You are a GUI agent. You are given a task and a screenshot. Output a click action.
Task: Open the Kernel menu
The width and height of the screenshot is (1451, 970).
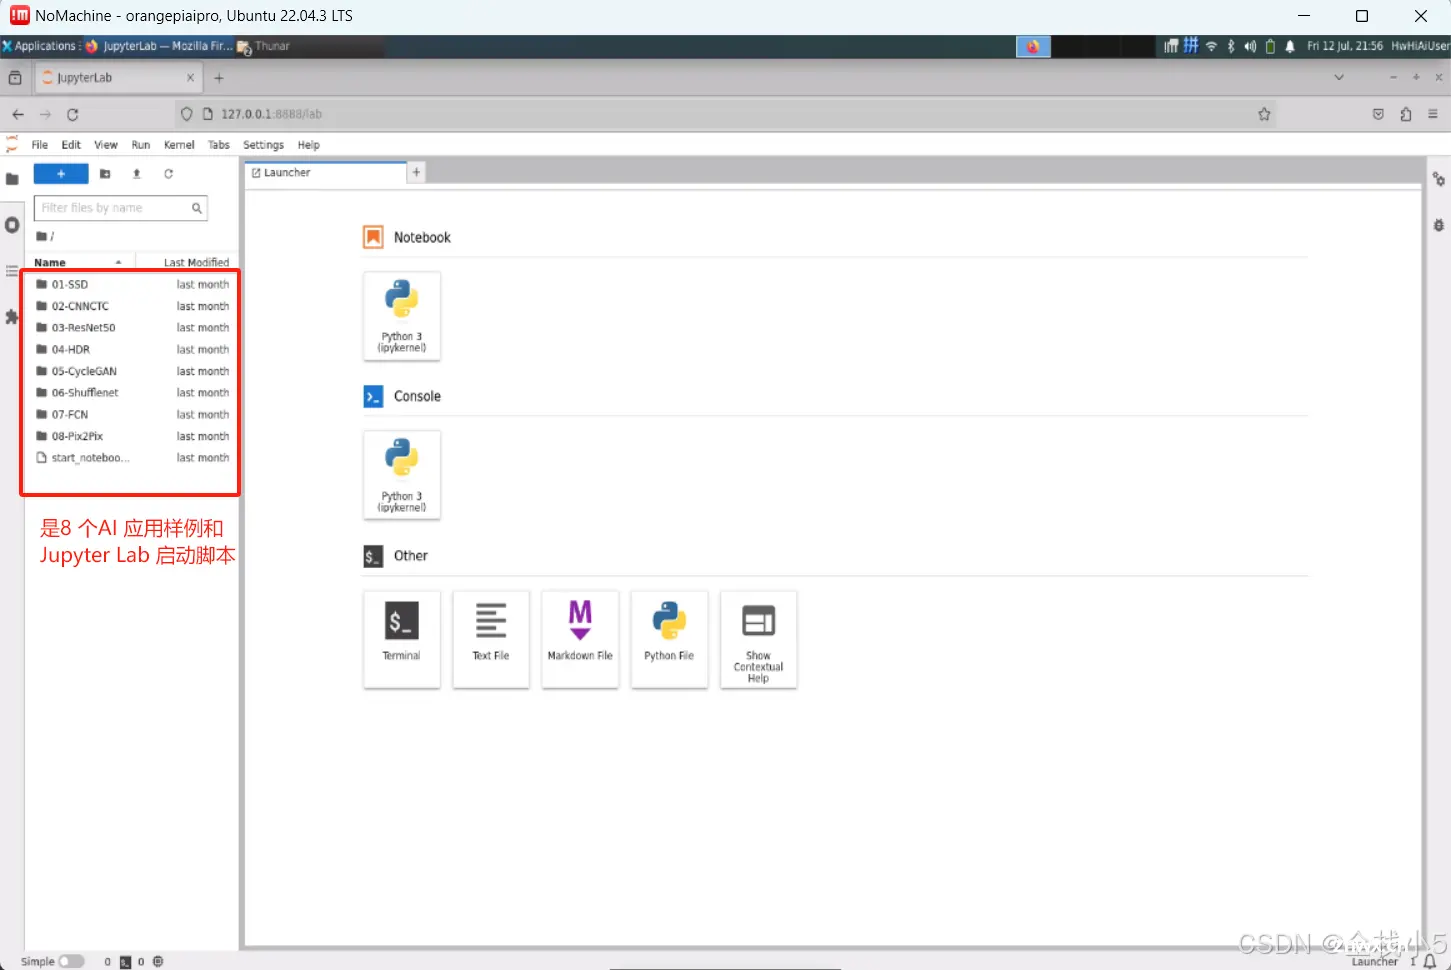(179, 145)
